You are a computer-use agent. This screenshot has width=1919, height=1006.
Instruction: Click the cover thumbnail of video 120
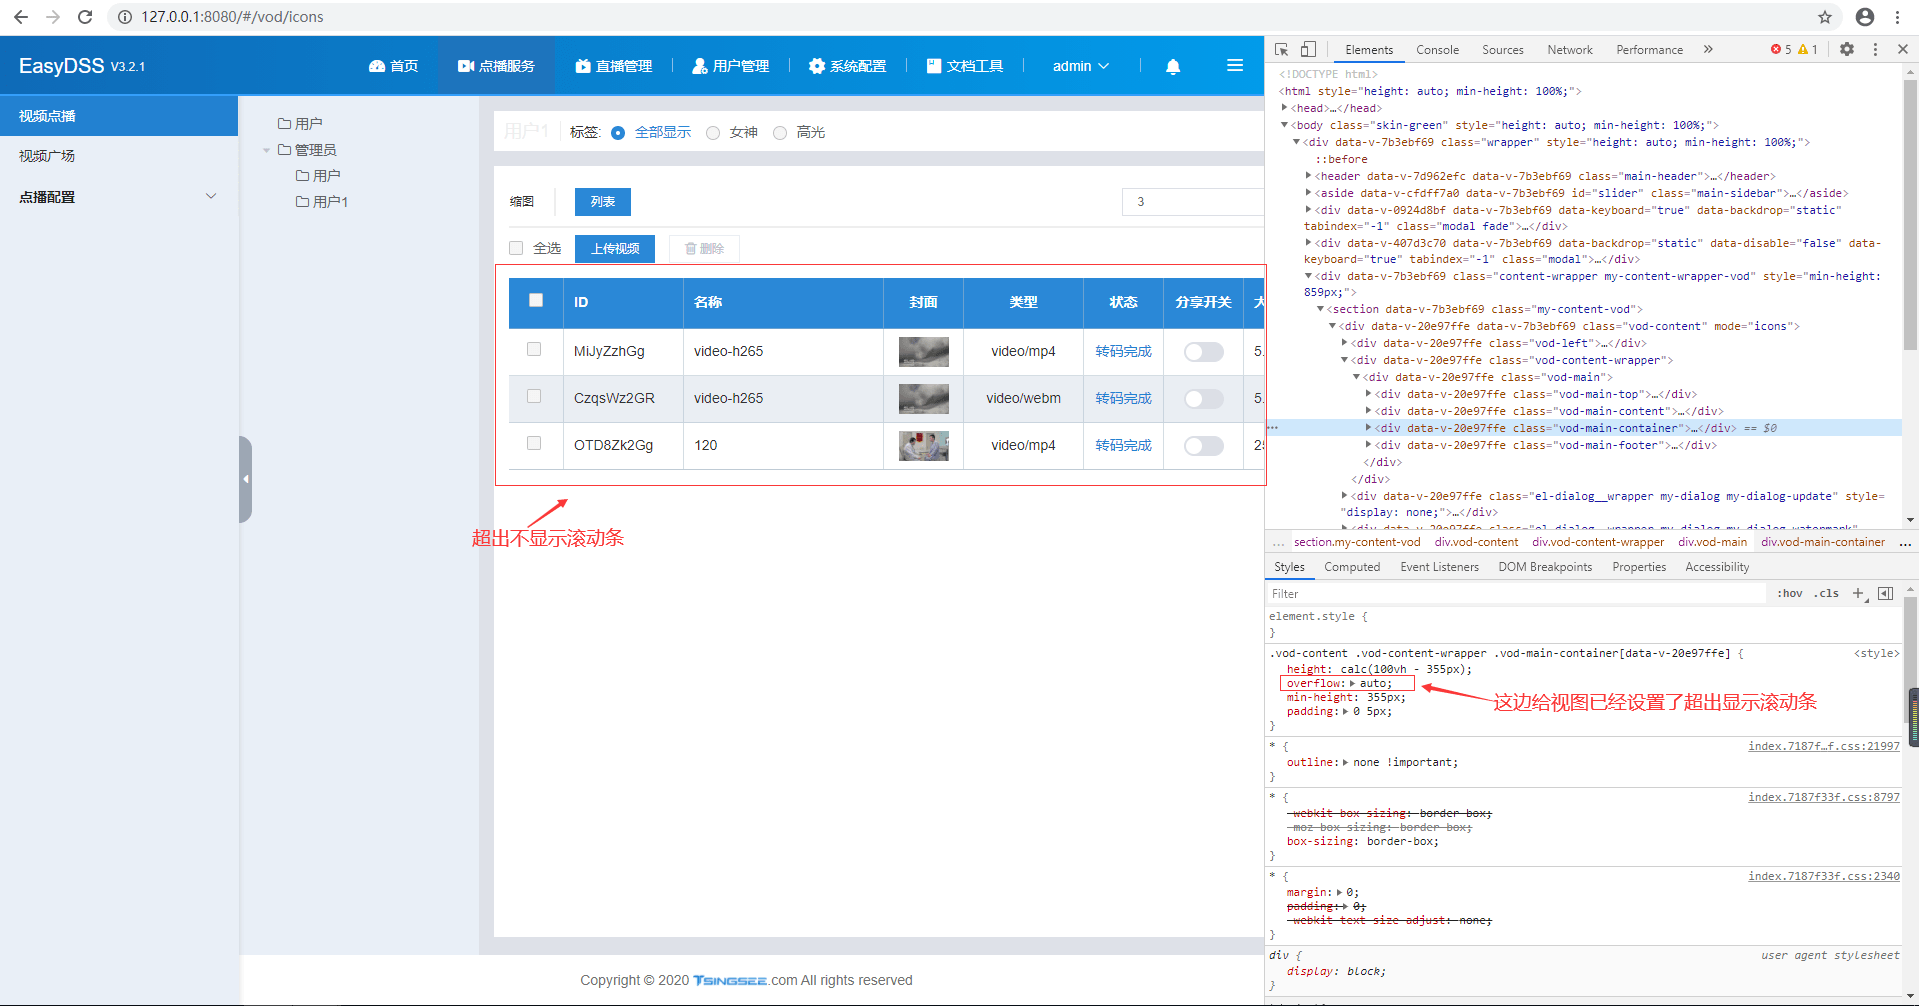923,446
